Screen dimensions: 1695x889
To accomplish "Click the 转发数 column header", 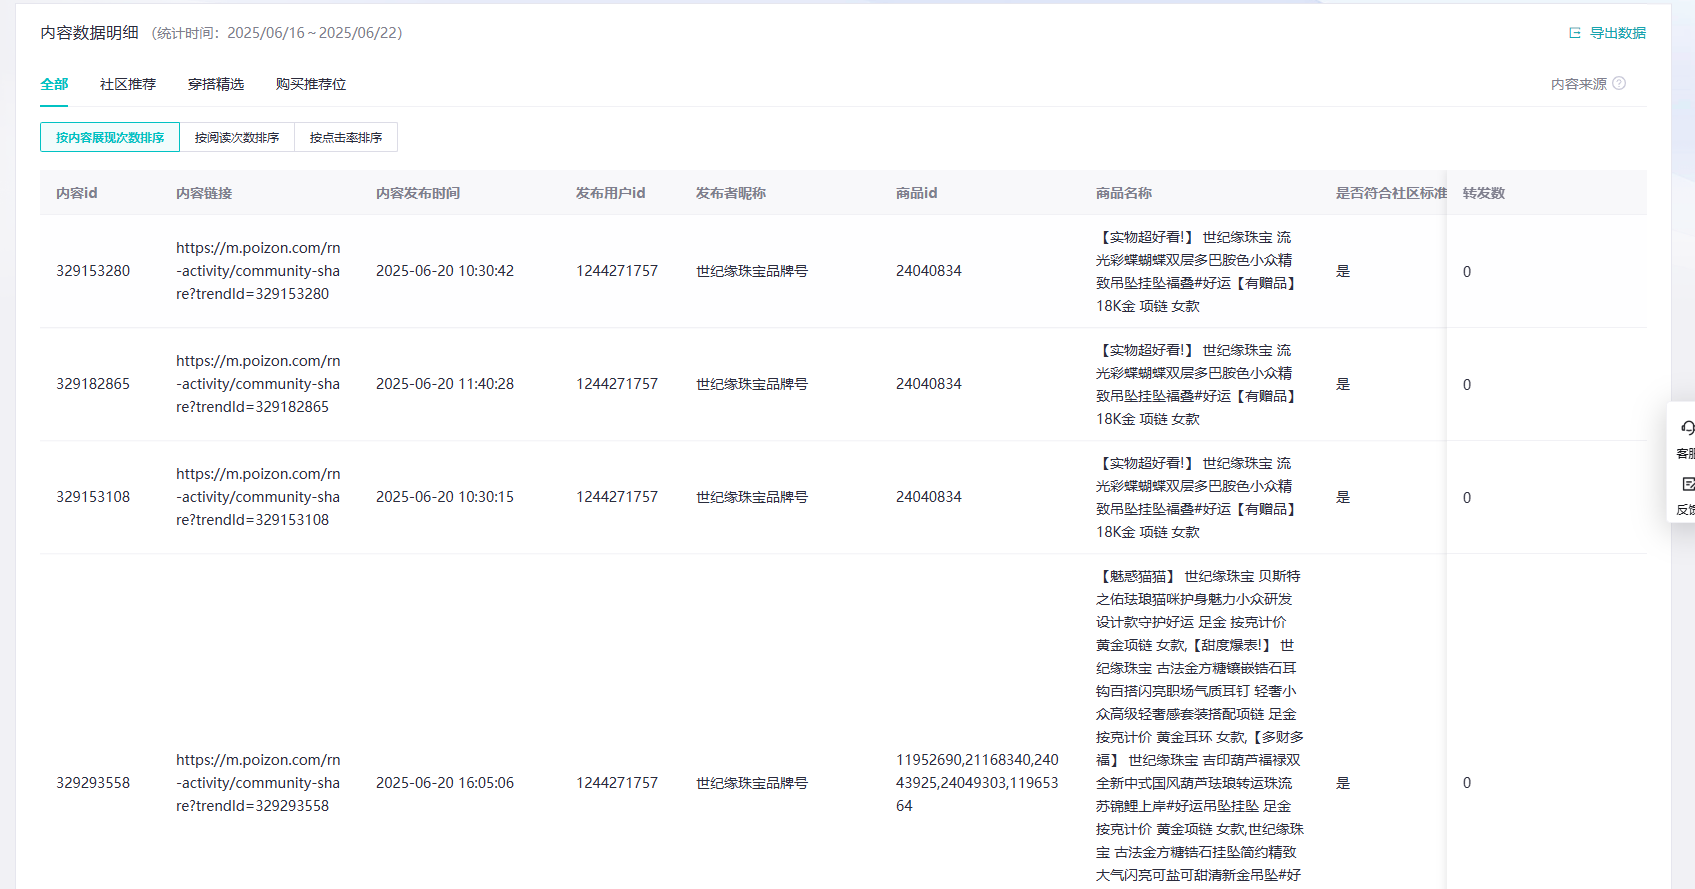I will pyautogui.click(x=1484, y=193).
